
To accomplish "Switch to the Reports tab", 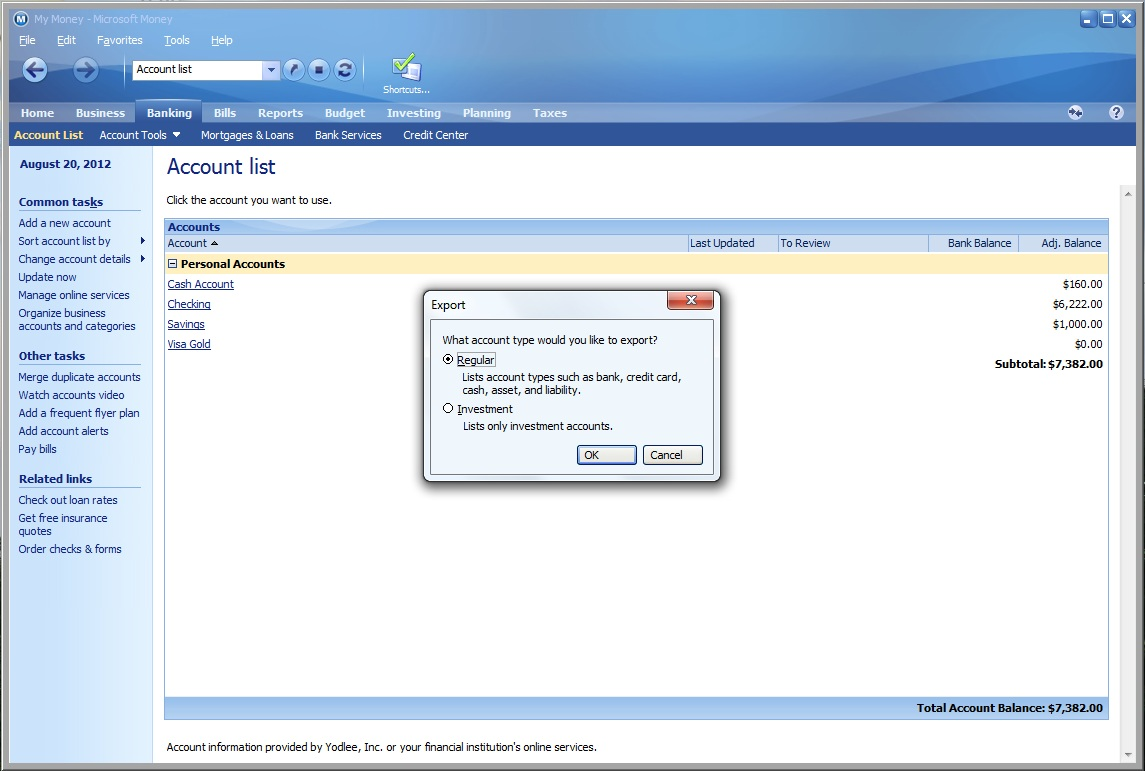I will click(280, 112).
